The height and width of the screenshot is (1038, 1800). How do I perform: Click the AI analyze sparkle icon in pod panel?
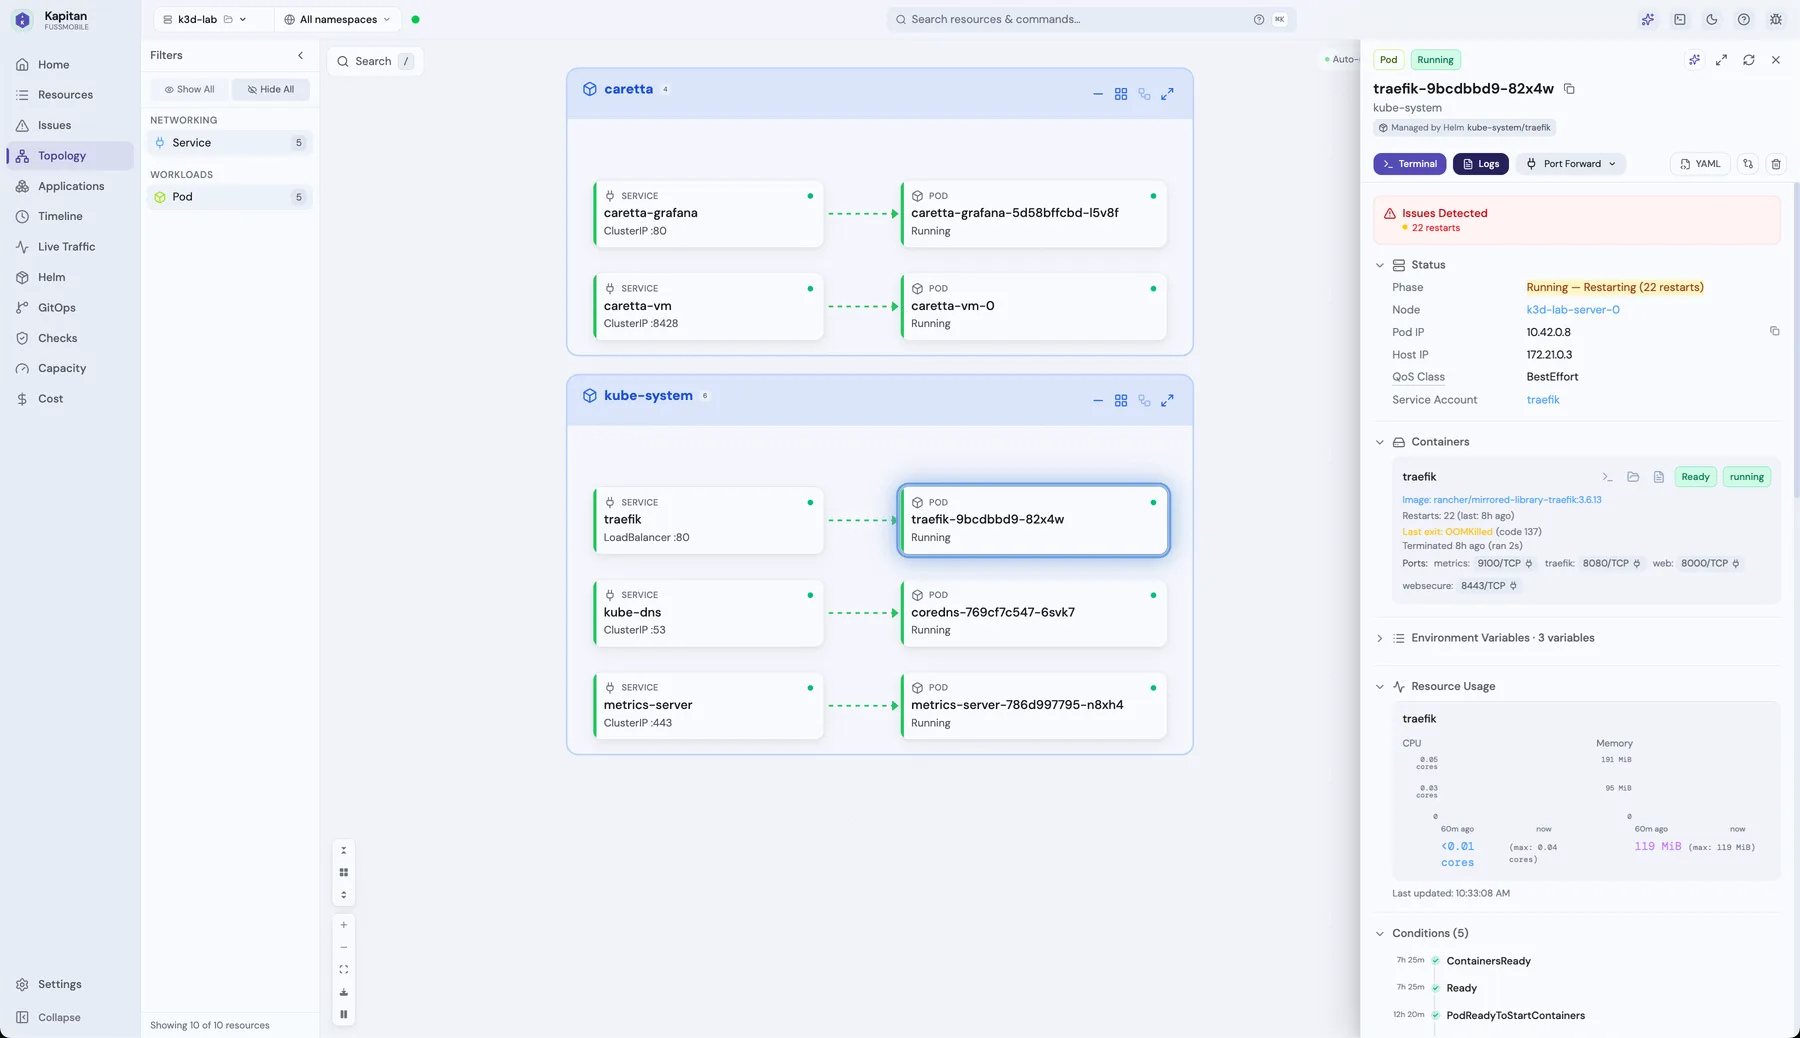pyautogui.click(x=1694, y=60)
